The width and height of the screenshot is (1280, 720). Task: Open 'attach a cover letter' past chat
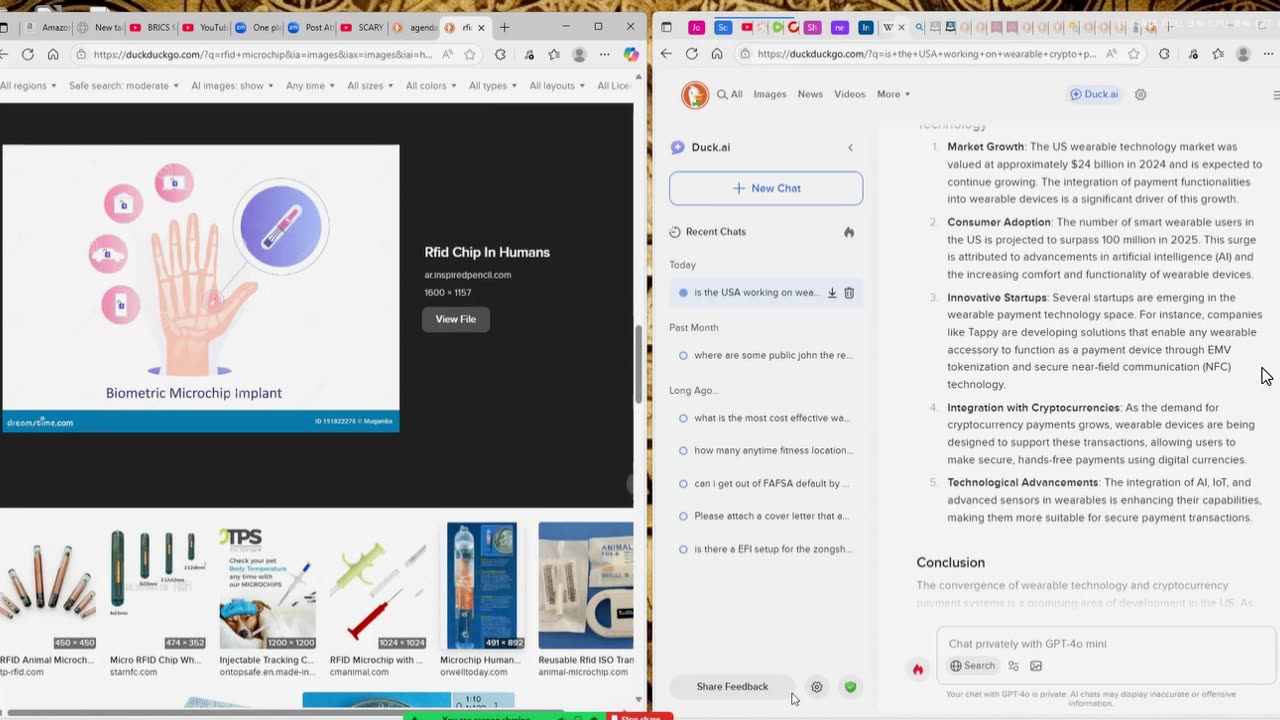point(765,516)
